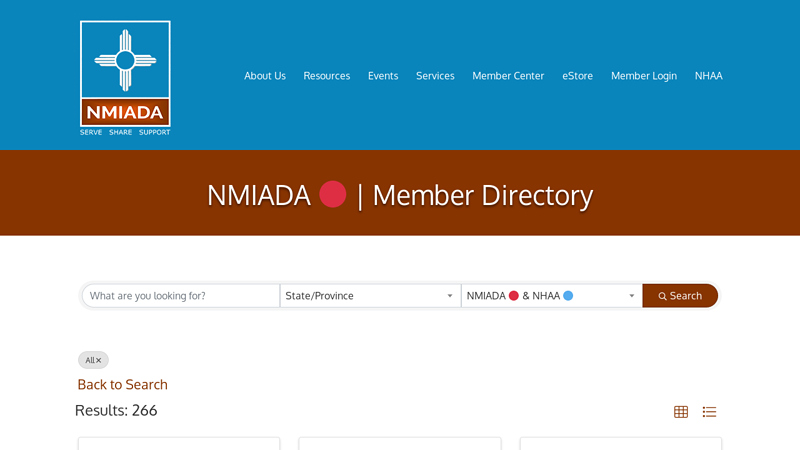
Task: Switch to grid view layout
Action: 681,412
